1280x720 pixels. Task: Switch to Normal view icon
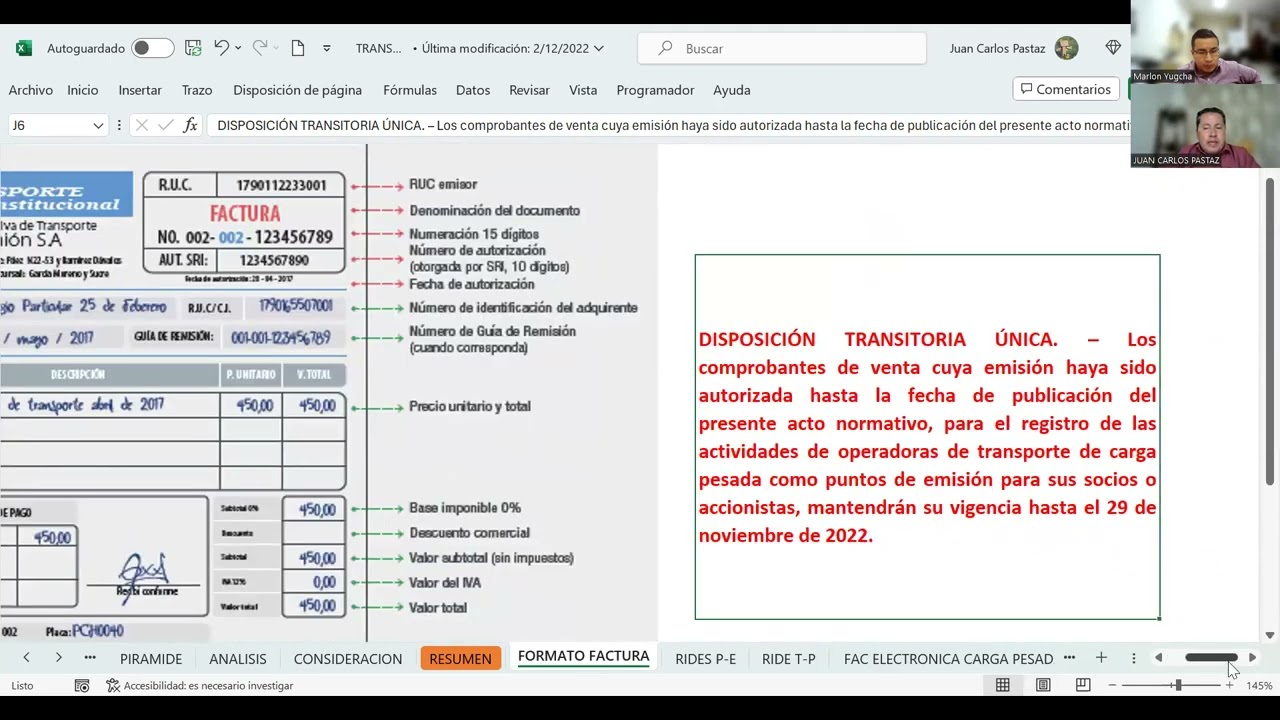[1002, 685]
